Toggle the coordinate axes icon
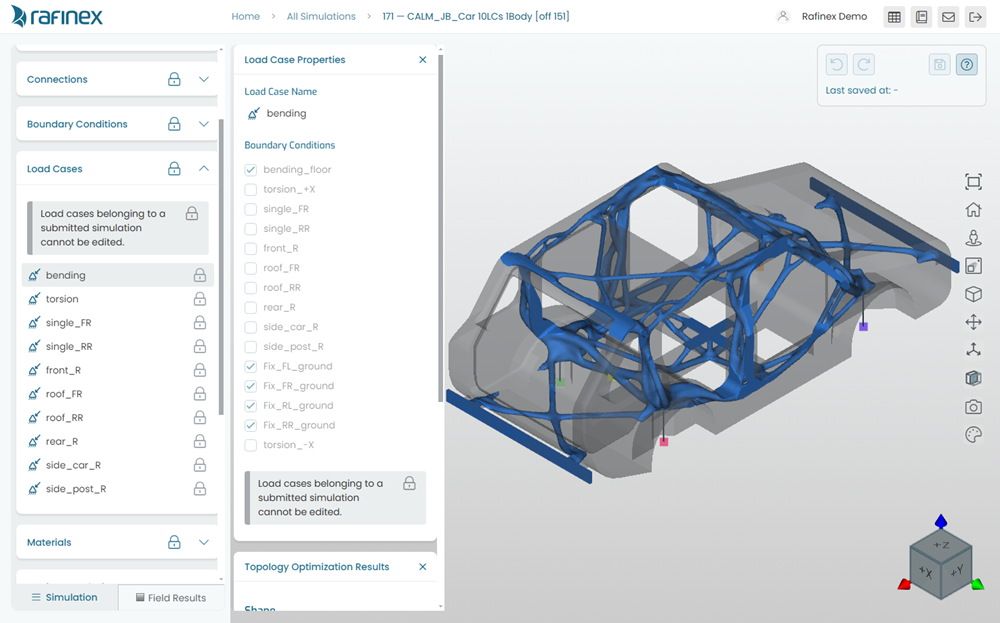The height and width of the screenshot is (623, 1000). [x=973, y=350]
